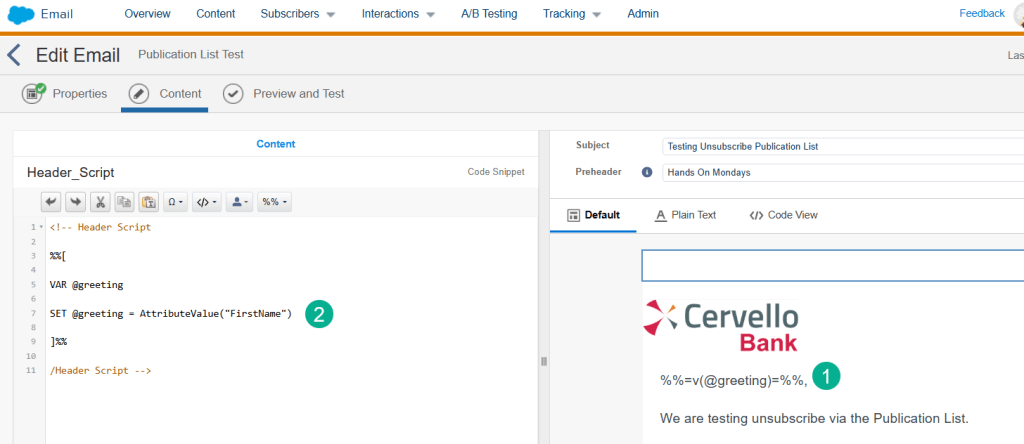Expand the Subscribers menu
Screen dimensions: 1024x444
297,14
